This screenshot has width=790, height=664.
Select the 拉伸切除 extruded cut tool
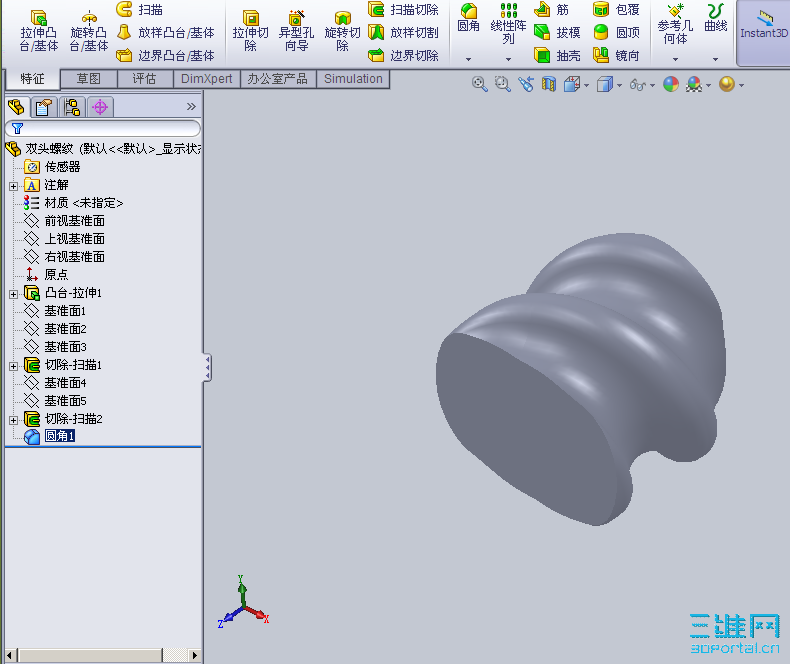pyautogui.click(x=250, y=30)
